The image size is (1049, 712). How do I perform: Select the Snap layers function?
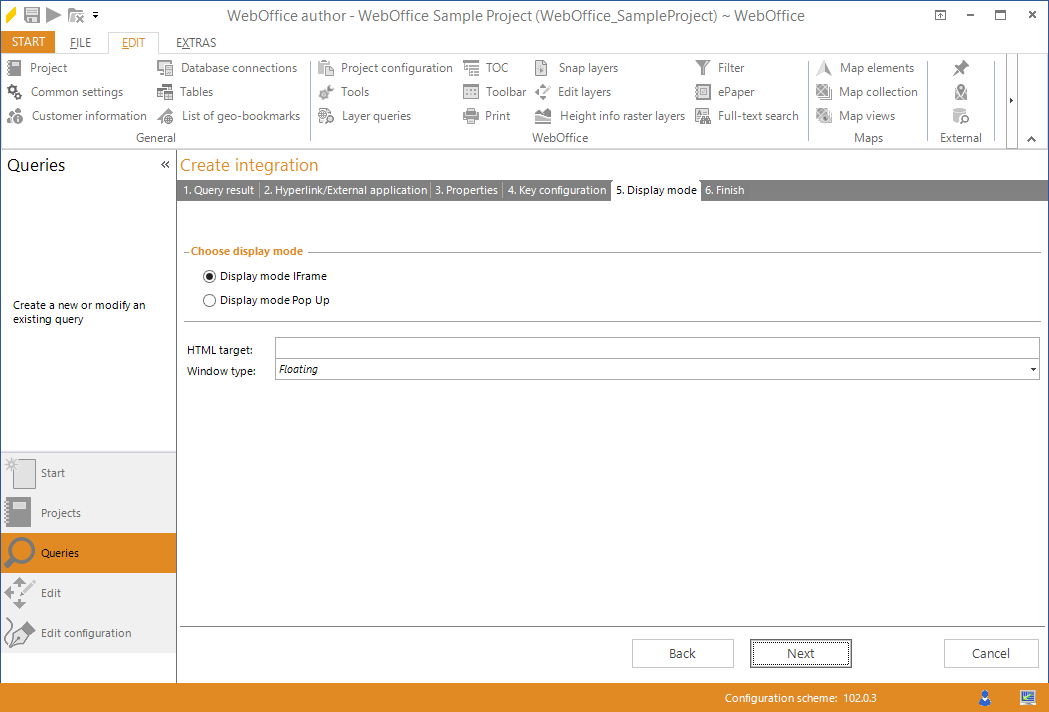(x=577, y=68)
